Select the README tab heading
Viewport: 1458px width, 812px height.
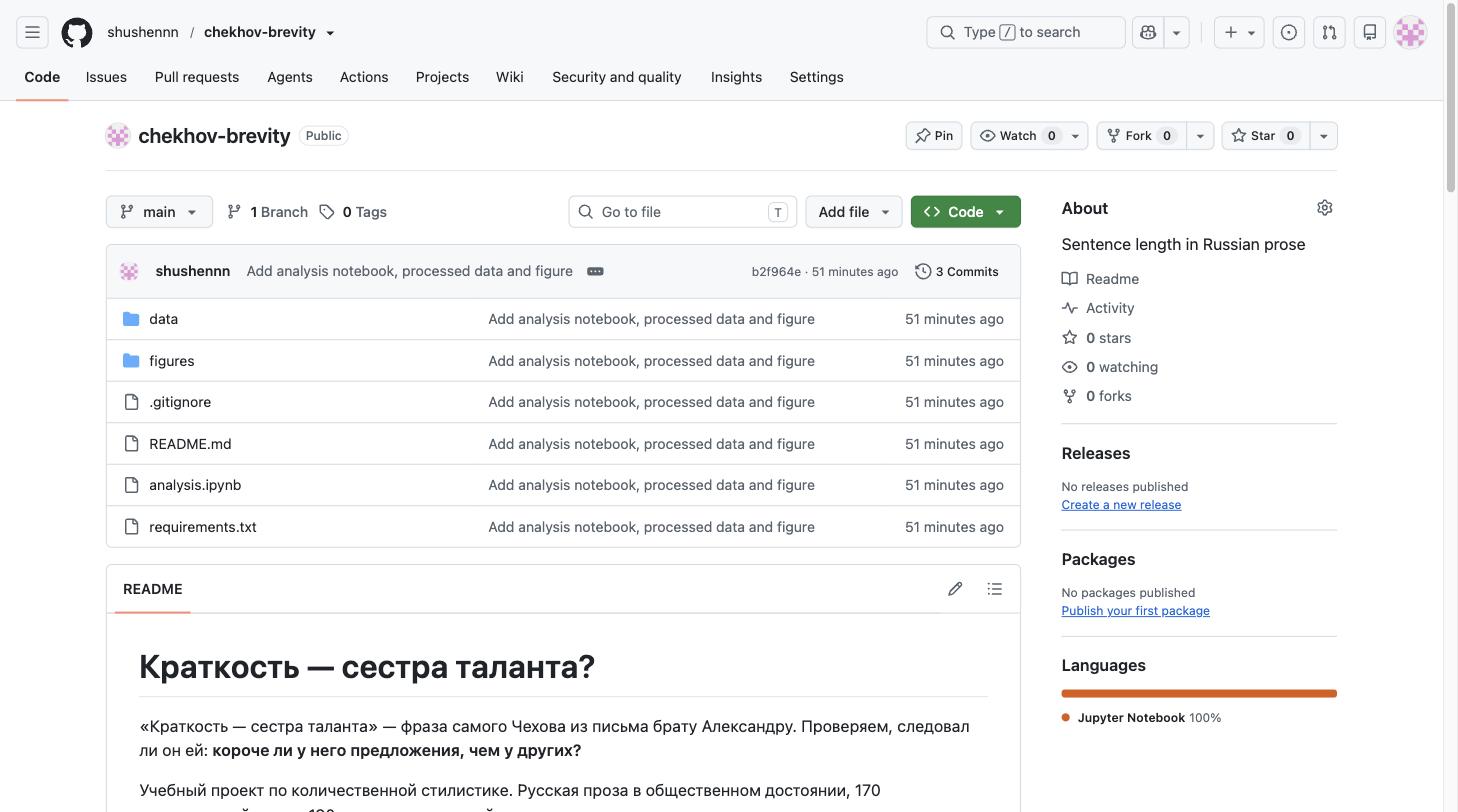pos(153,589)
